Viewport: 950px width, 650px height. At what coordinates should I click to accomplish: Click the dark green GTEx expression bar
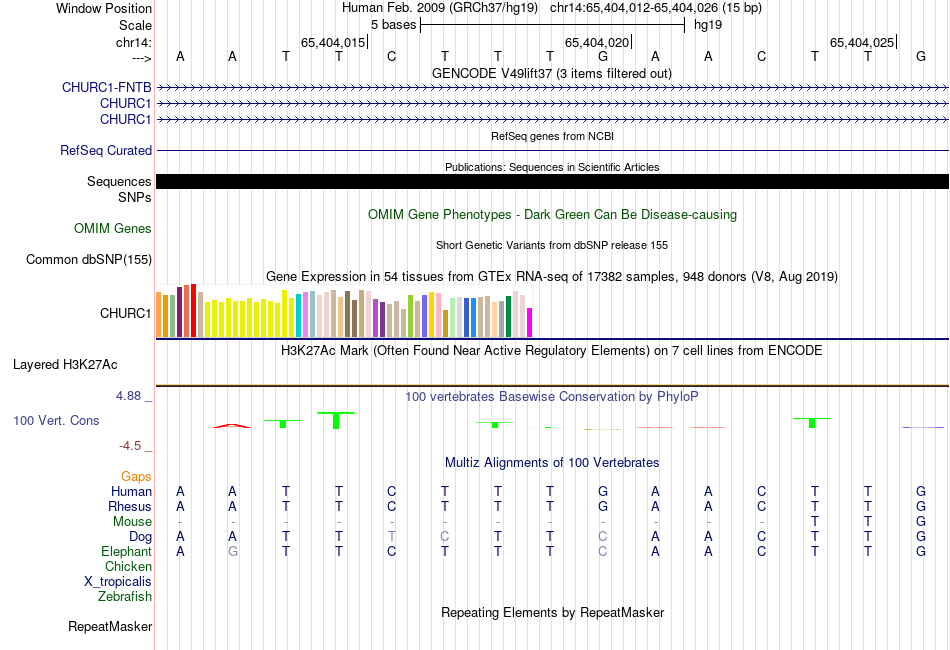[x=508, y=316]
